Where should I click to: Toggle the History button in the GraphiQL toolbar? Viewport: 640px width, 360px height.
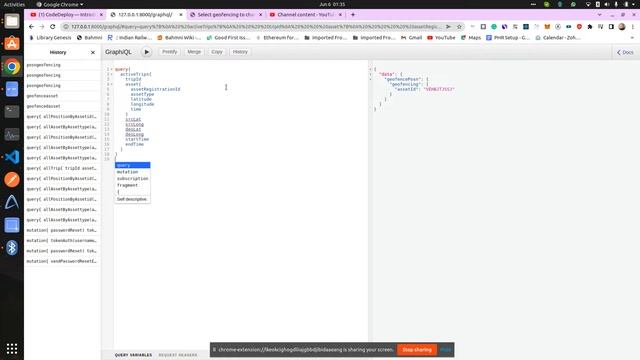240,52
